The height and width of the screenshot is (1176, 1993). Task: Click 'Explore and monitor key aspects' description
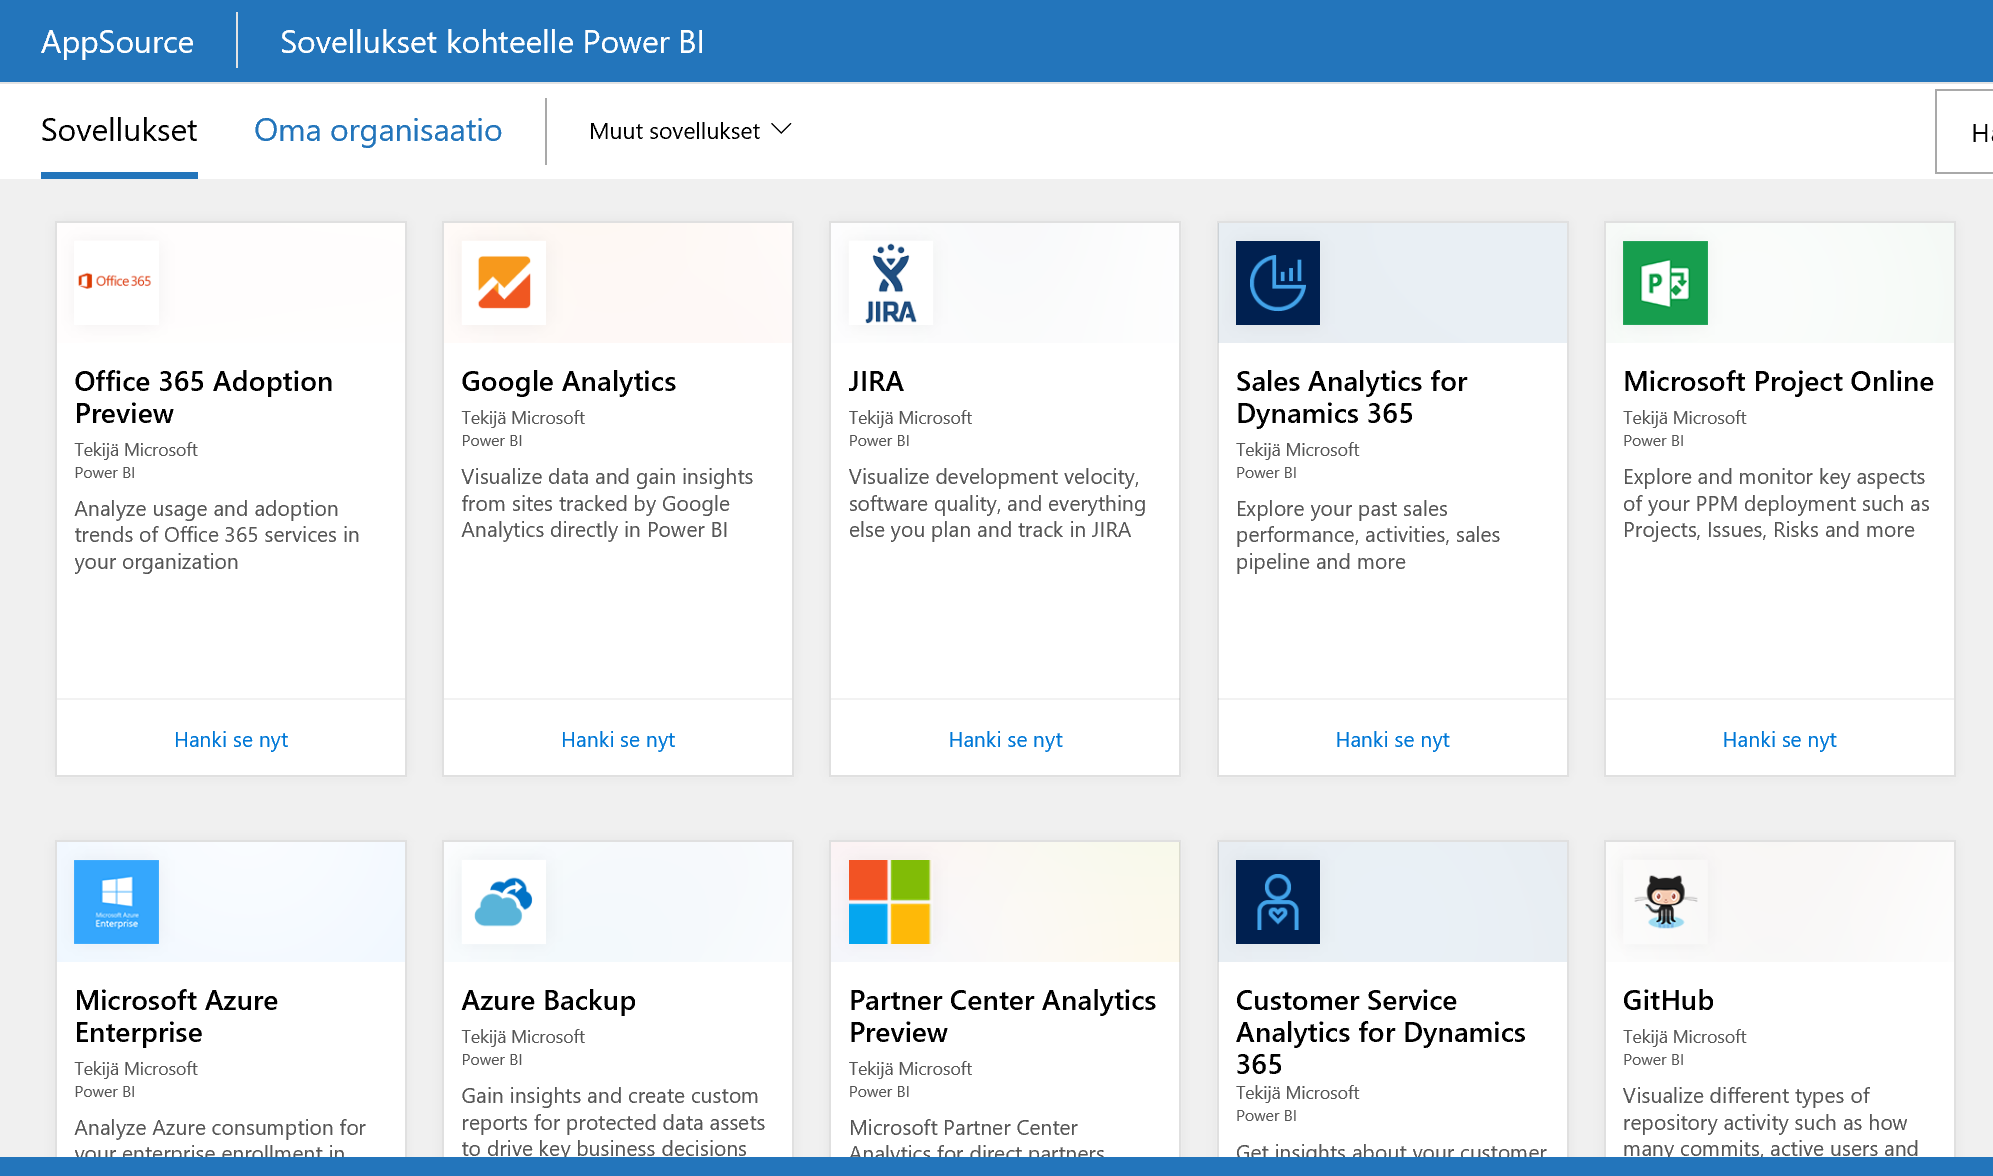click(1776, 503)
